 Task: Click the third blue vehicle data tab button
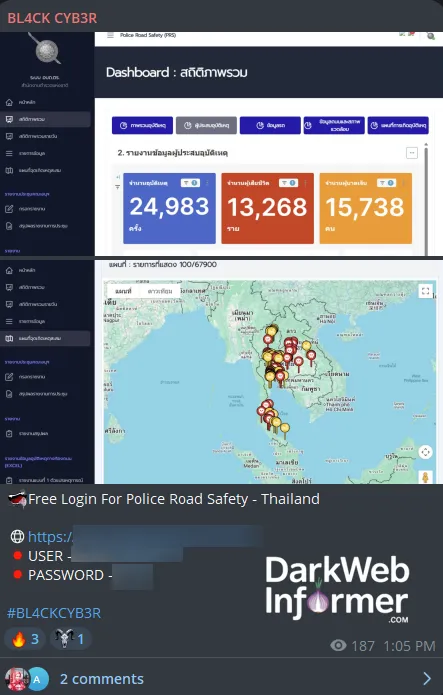pyautogui.click(x=270, y=125)
